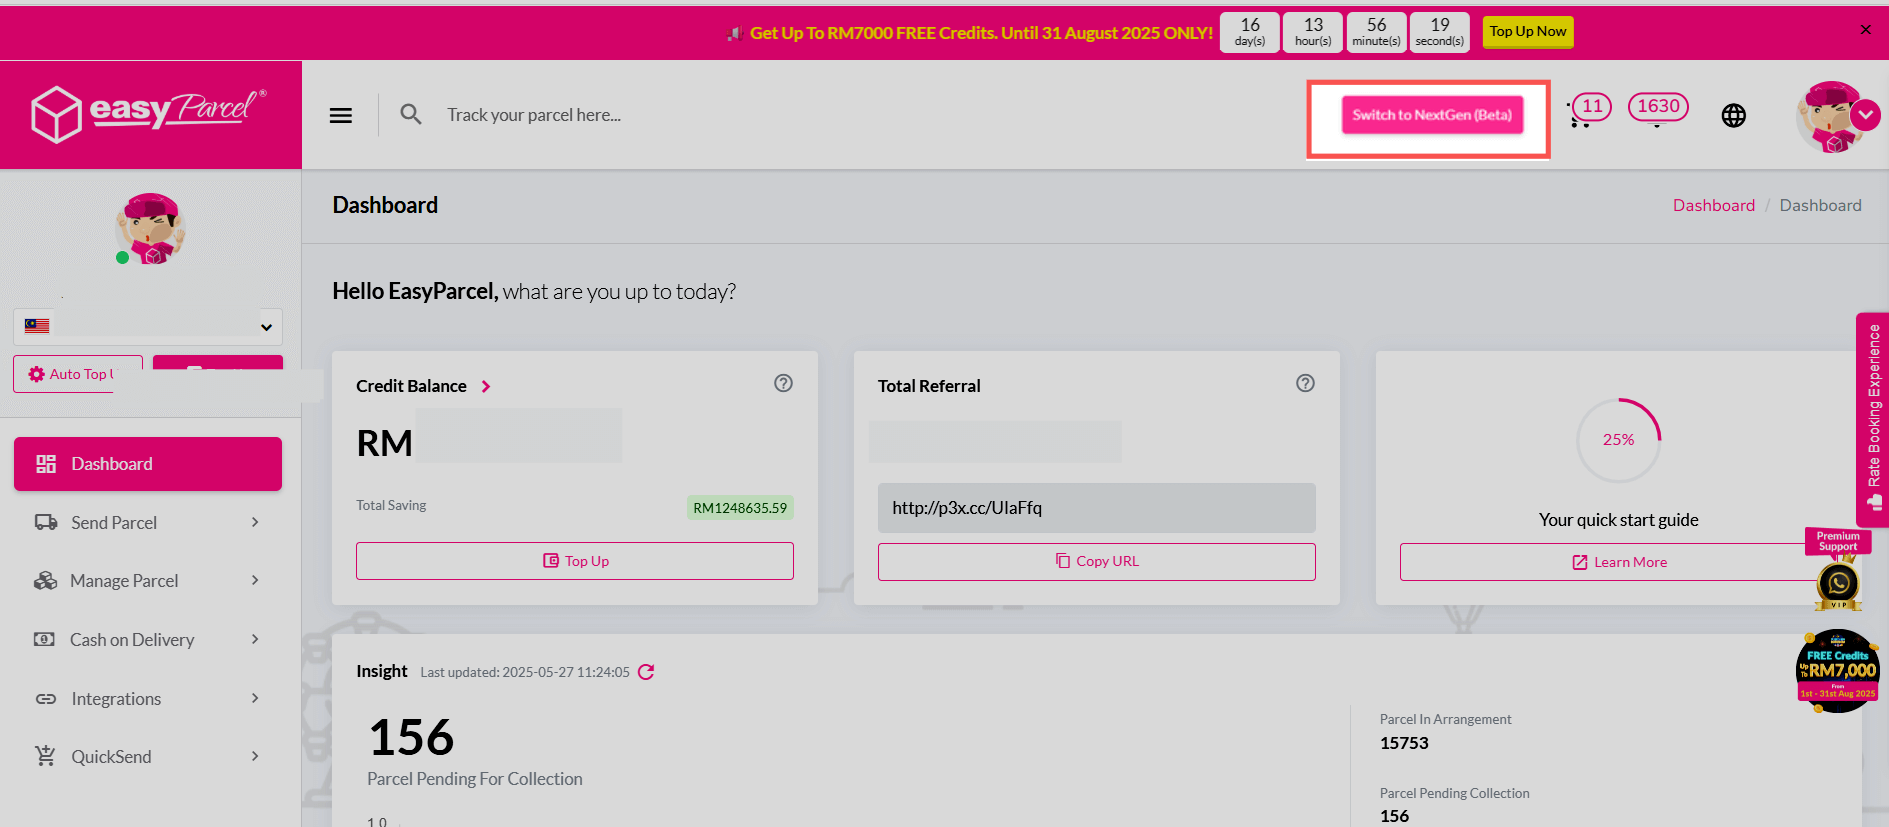Image resolution: width=1889 pixels, height=827 pixels.
Task: Click Switch to NextGen (Beta)
Action: click(x=1432, y=115)
